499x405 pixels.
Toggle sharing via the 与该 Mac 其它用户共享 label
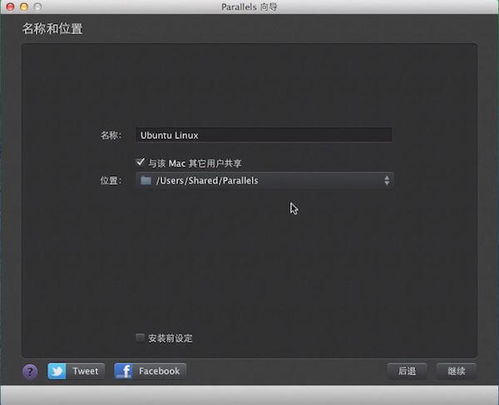pyautogui.click(x=195, y=163)
